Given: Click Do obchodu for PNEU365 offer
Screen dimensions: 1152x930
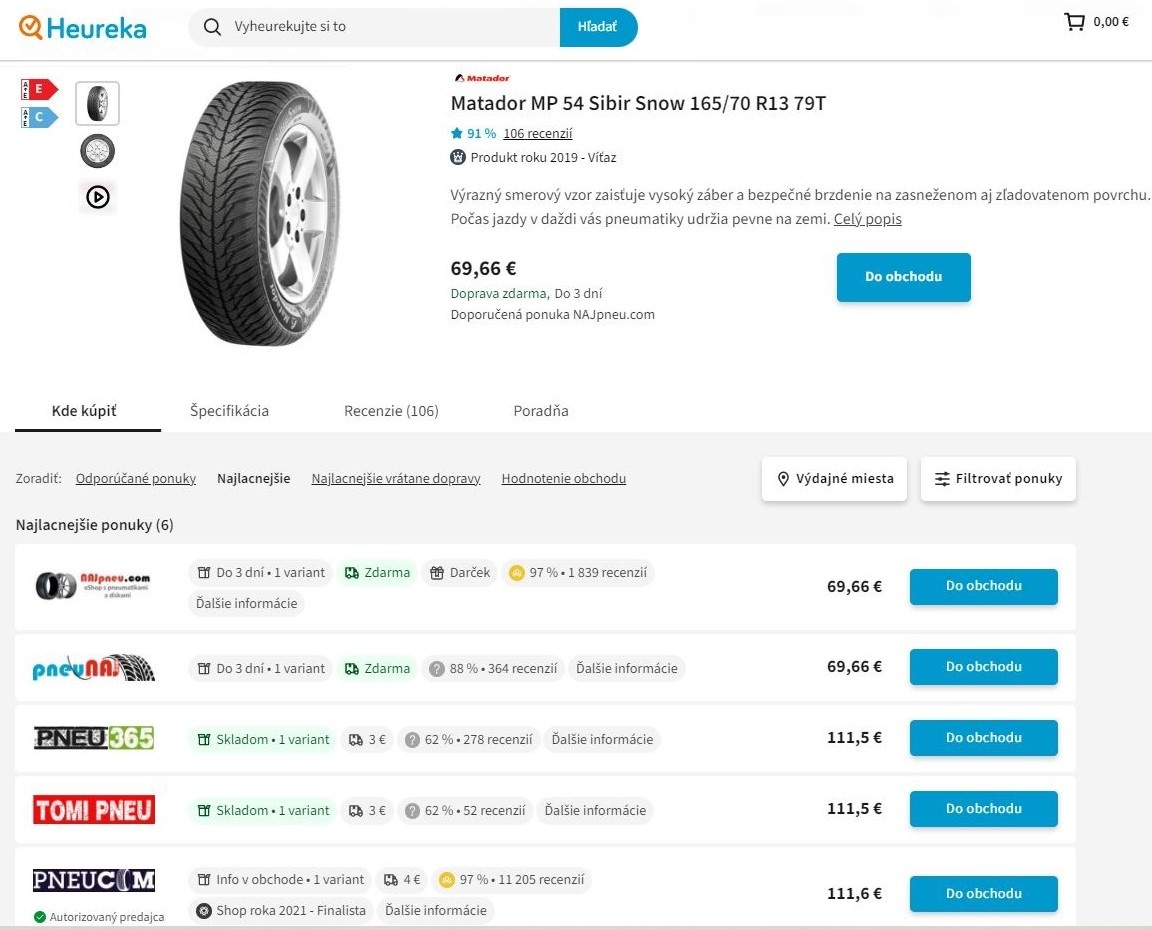Looking at the screenshot, I should pos(983,738).
